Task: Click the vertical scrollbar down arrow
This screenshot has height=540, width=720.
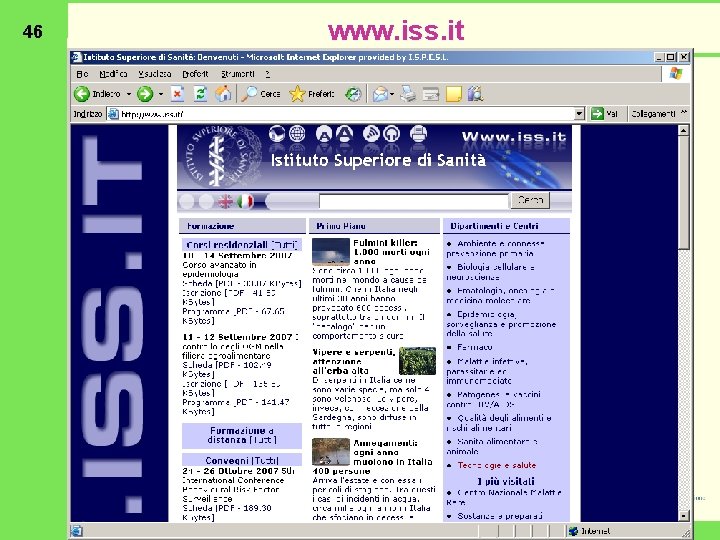Action: 683,516
